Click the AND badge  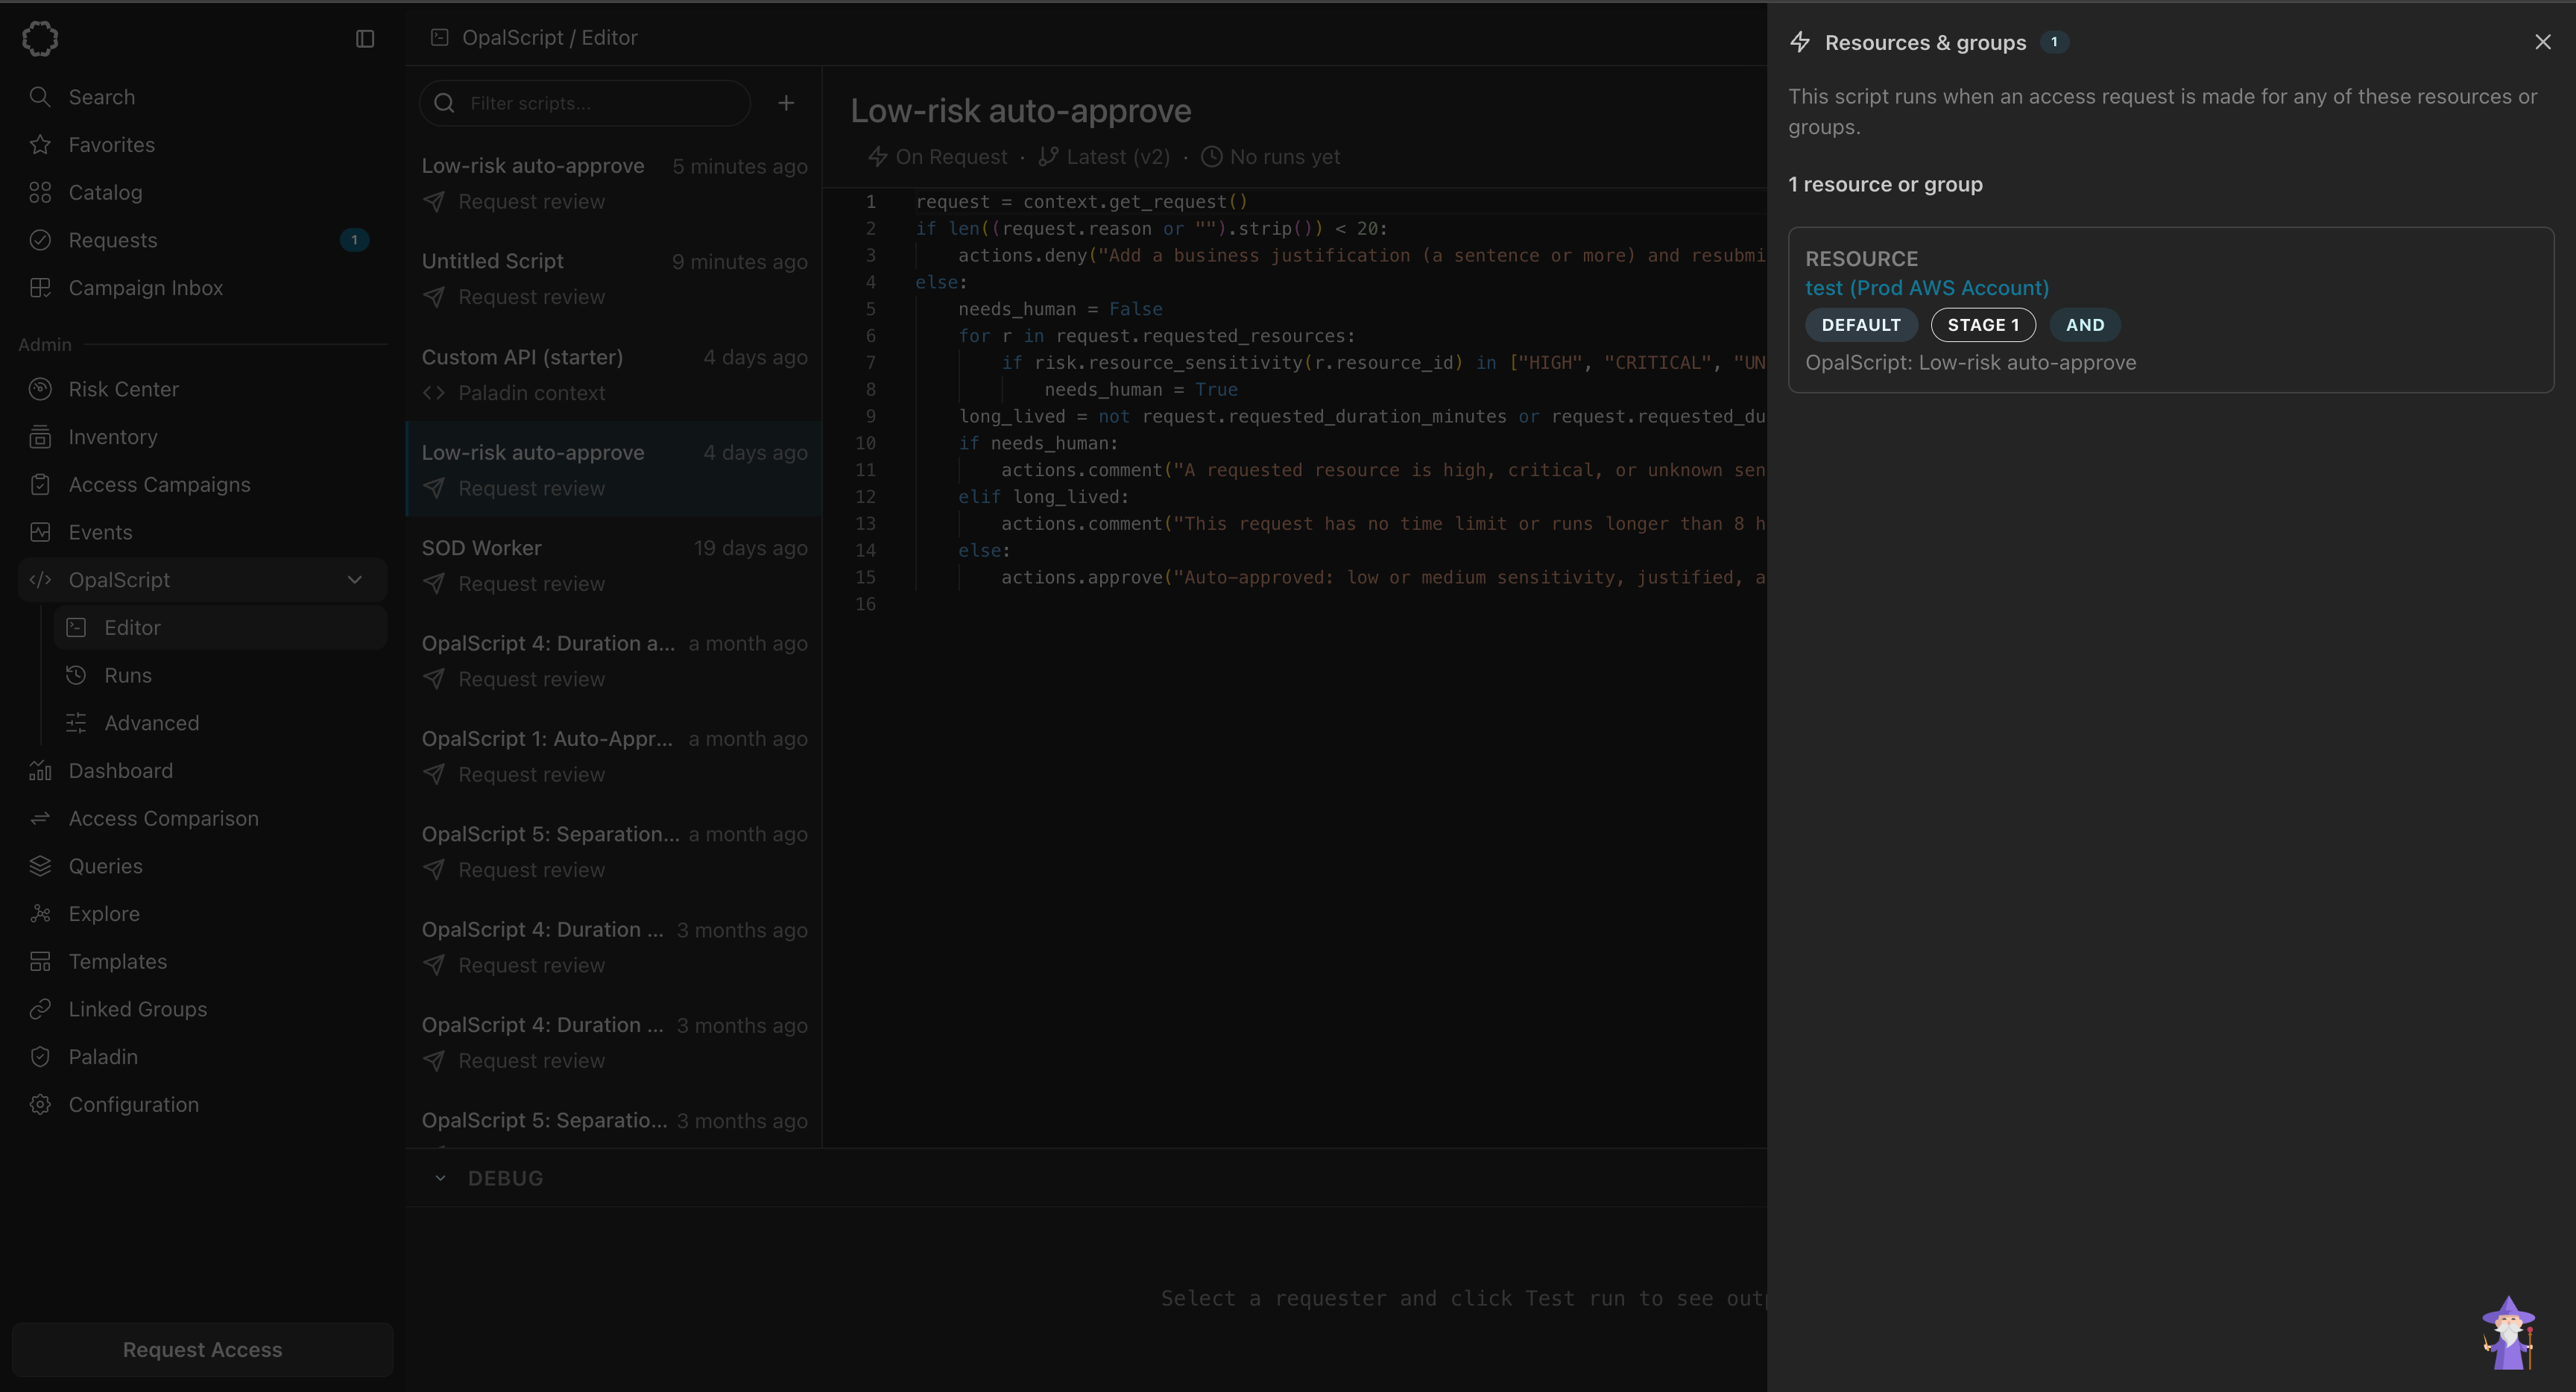[2085, 325]
